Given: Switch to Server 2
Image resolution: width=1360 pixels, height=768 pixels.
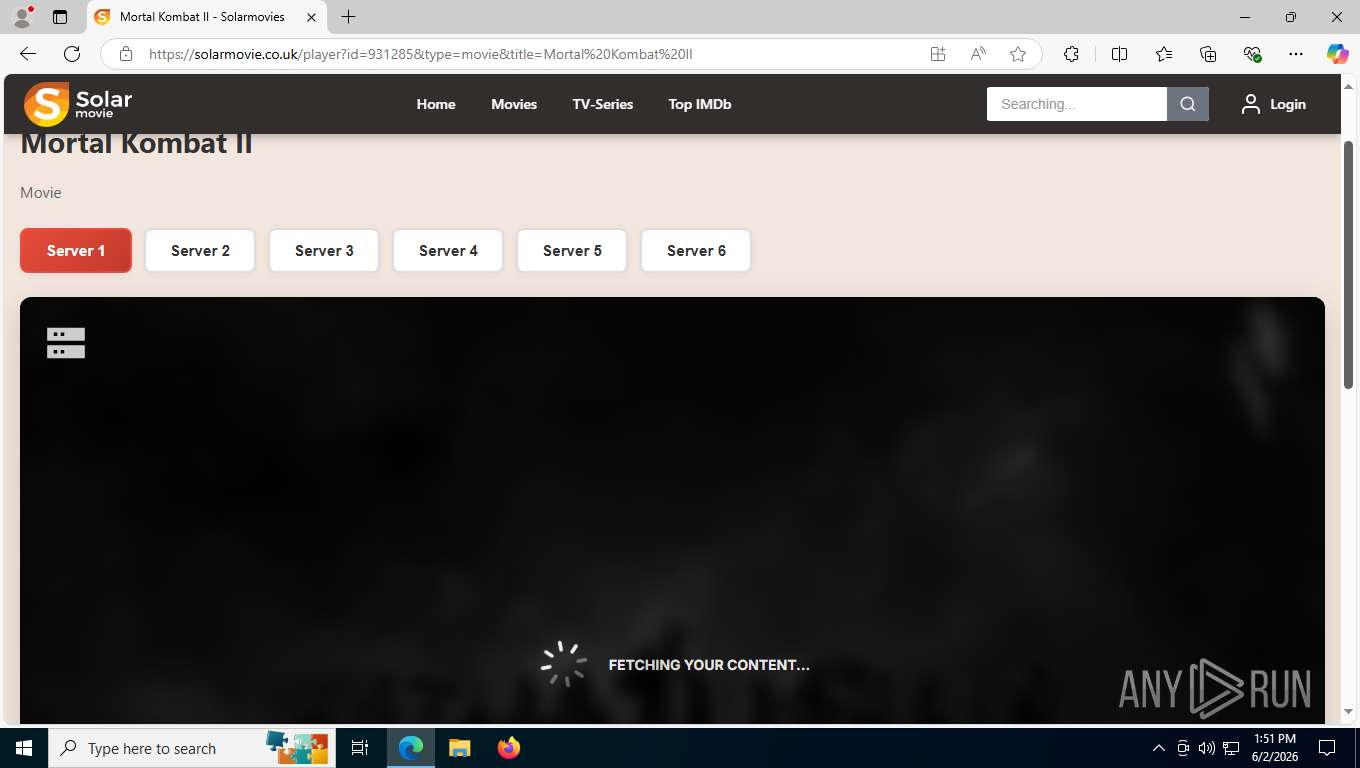Looking at the screenshot, I should coord(200,250).
